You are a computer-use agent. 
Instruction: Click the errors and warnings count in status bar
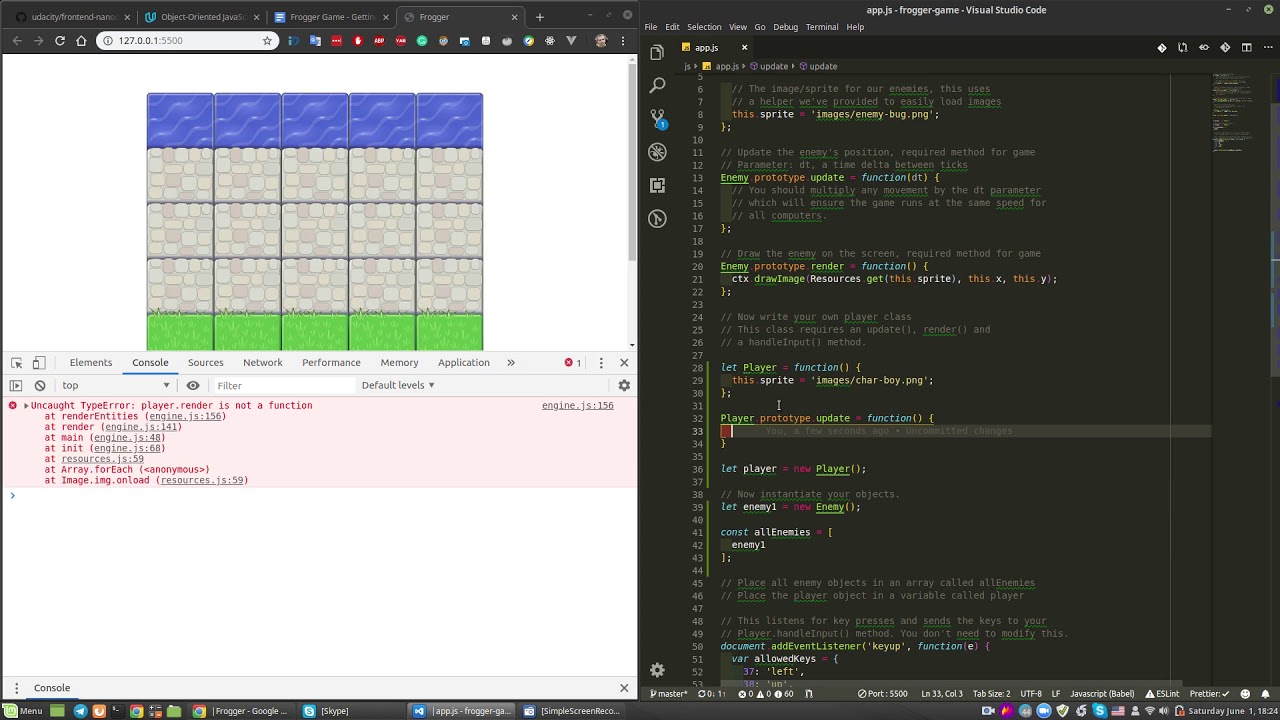766,694
